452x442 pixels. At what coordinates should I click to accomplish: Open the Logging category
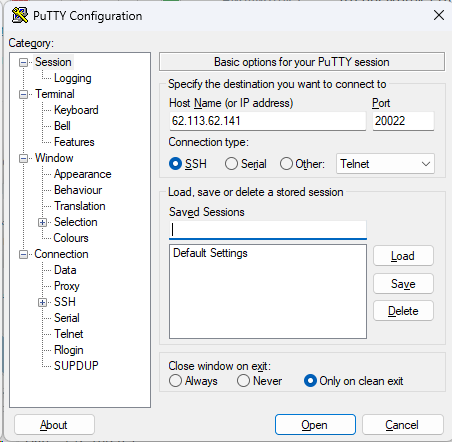73,78
